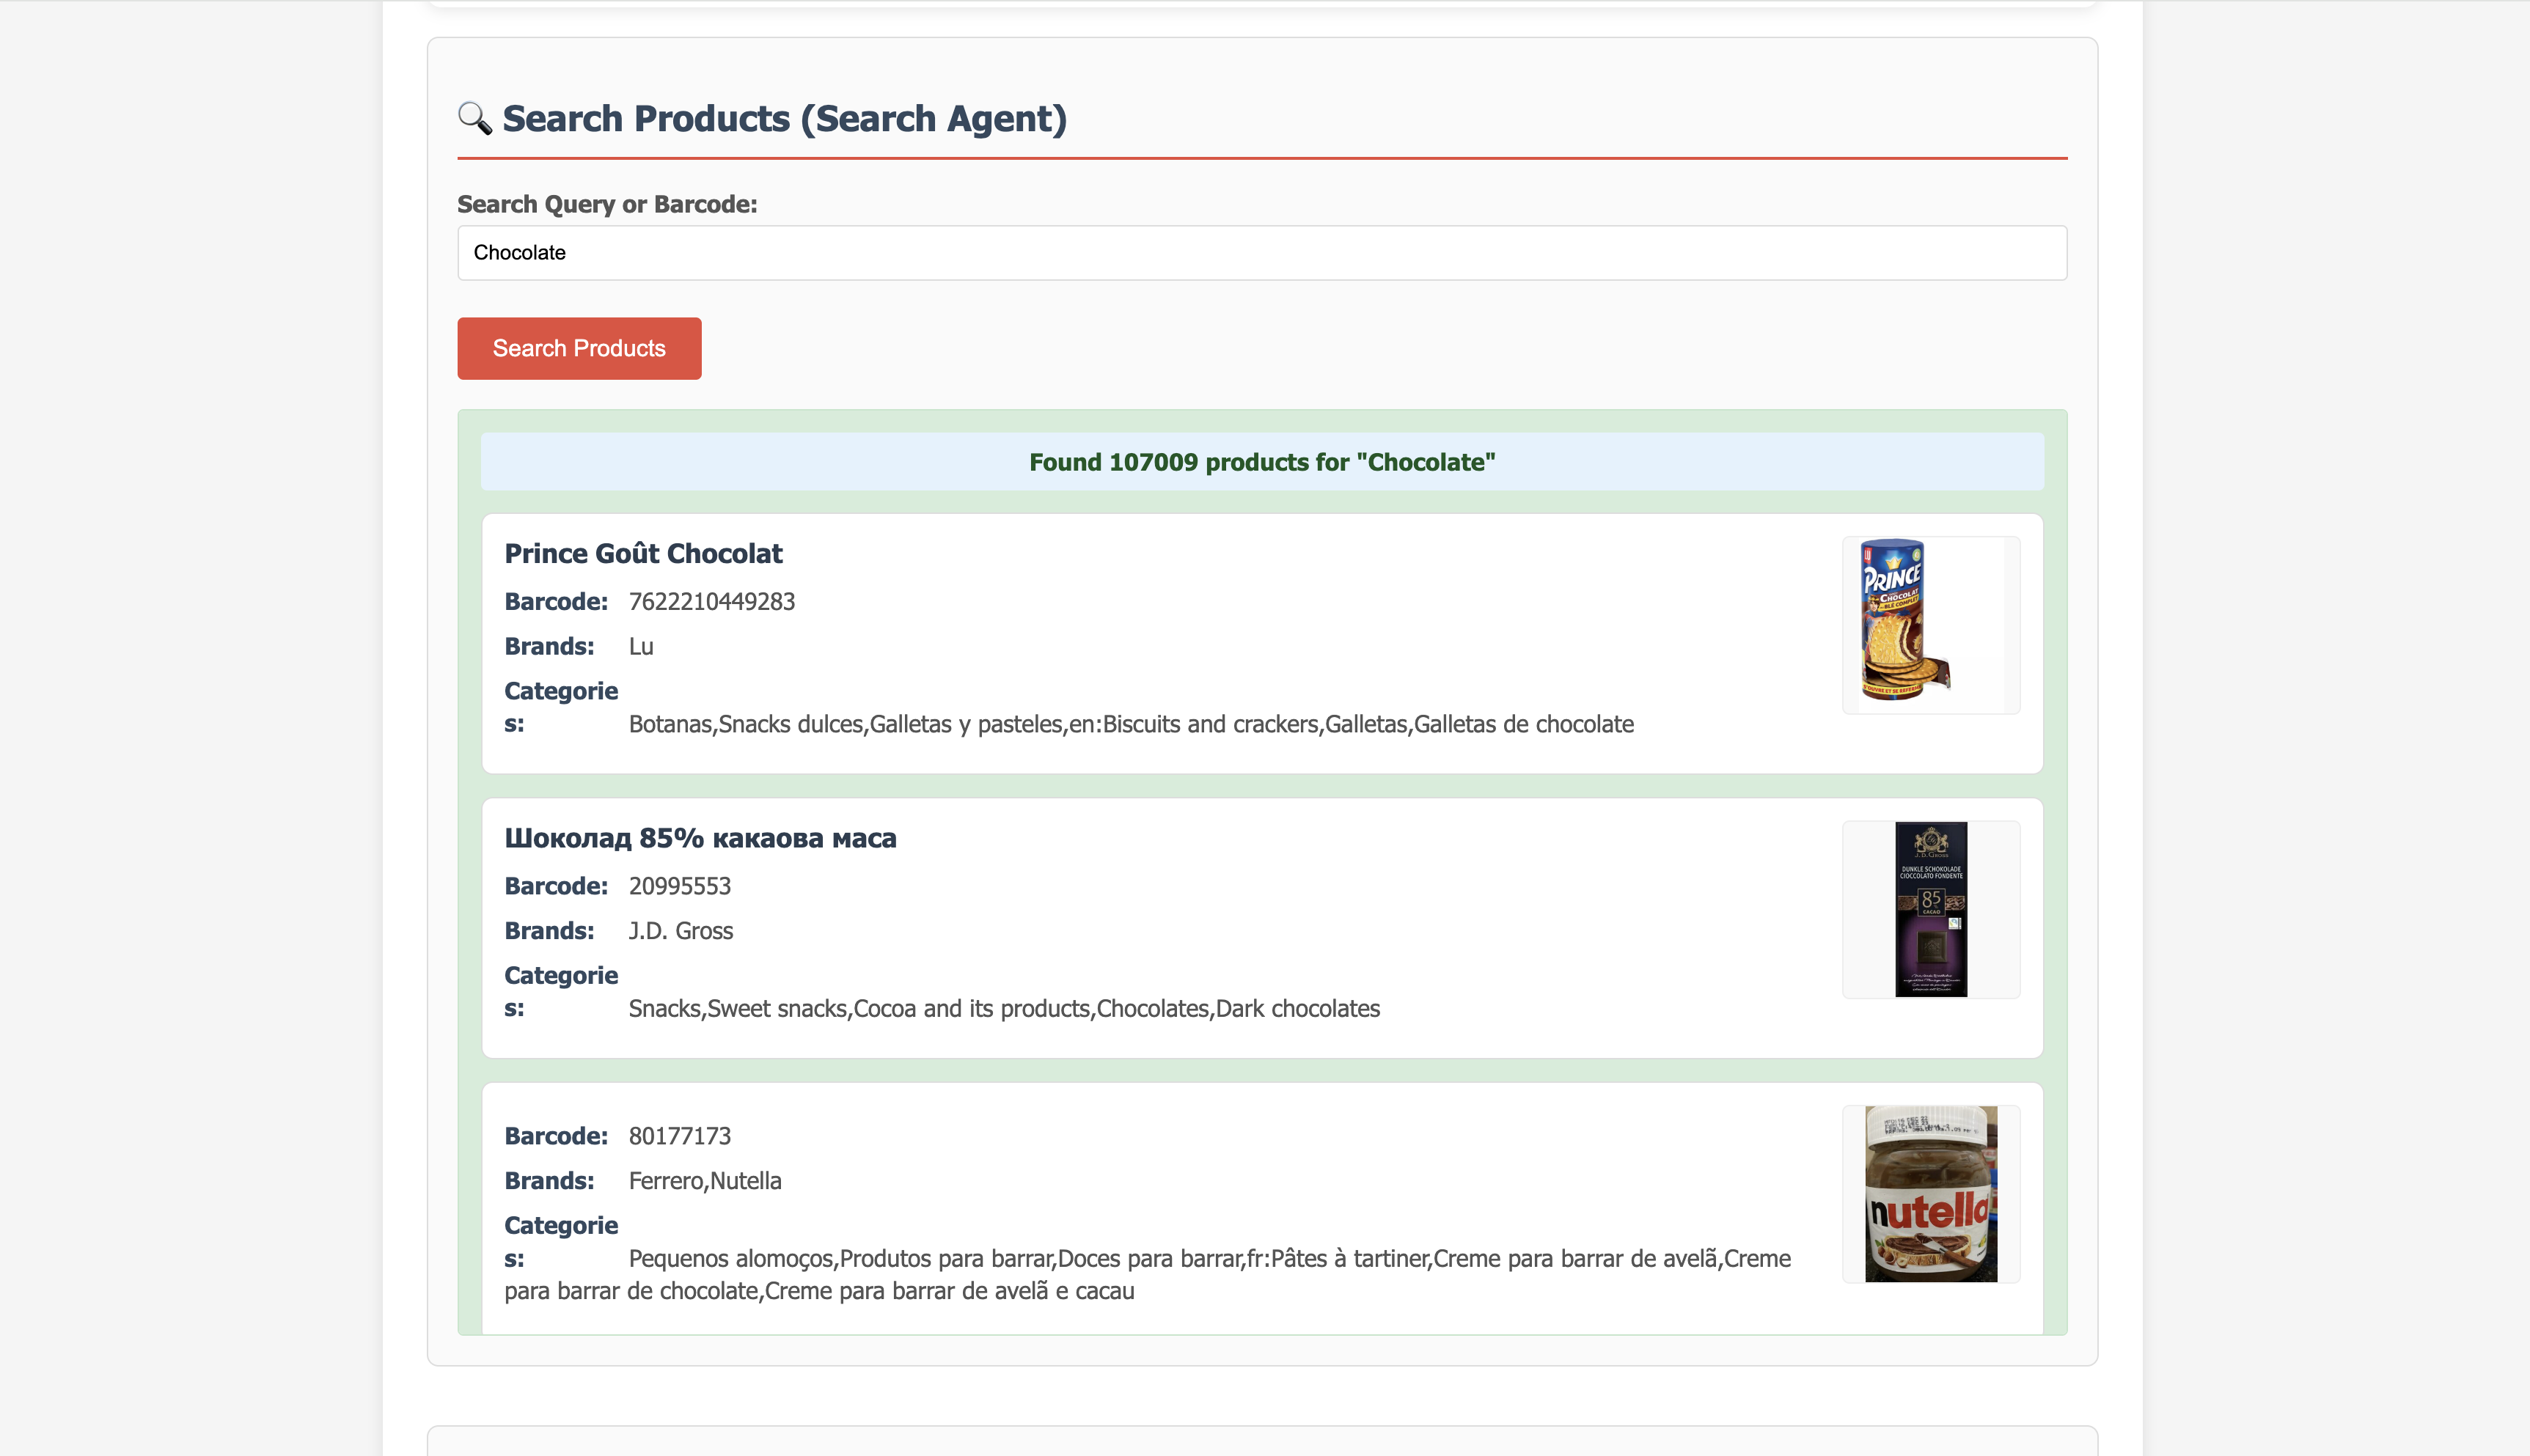The width and height of the screenshot is (2530, 1456).
Task: Select the Шоколад 85% какаова маса title
Action: click(x=700, y=838)
